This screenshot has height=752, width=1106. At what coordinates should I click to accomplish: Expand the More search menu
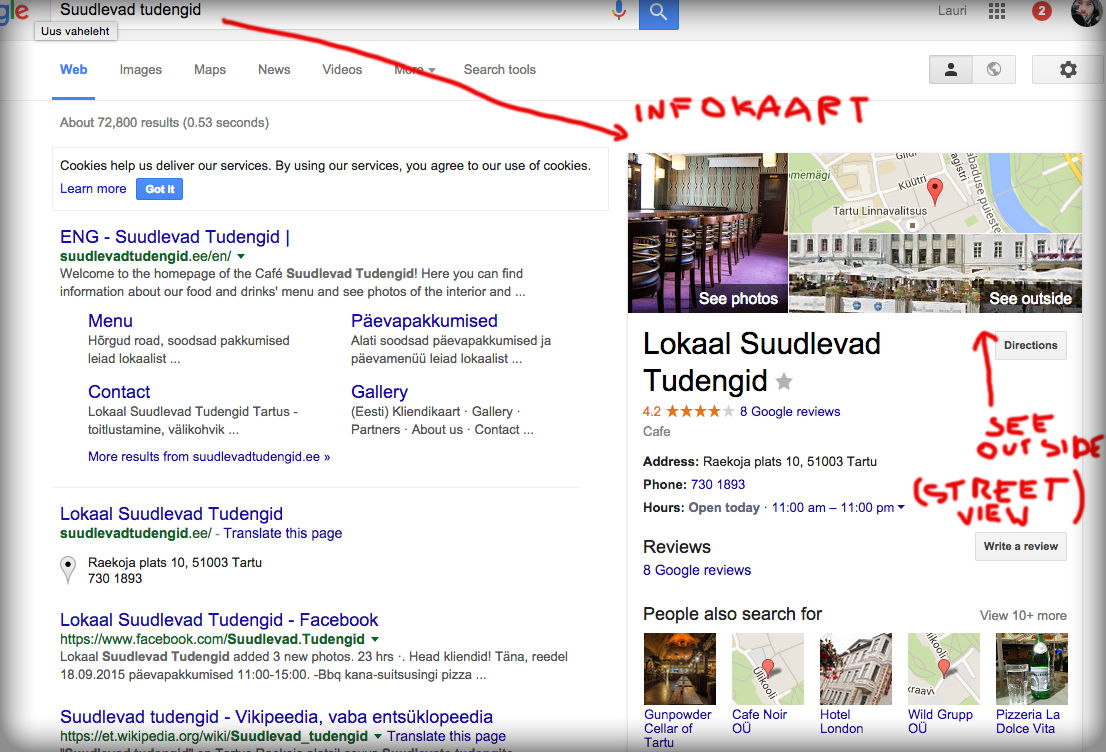pyautogui.click(x=415, y=70)
